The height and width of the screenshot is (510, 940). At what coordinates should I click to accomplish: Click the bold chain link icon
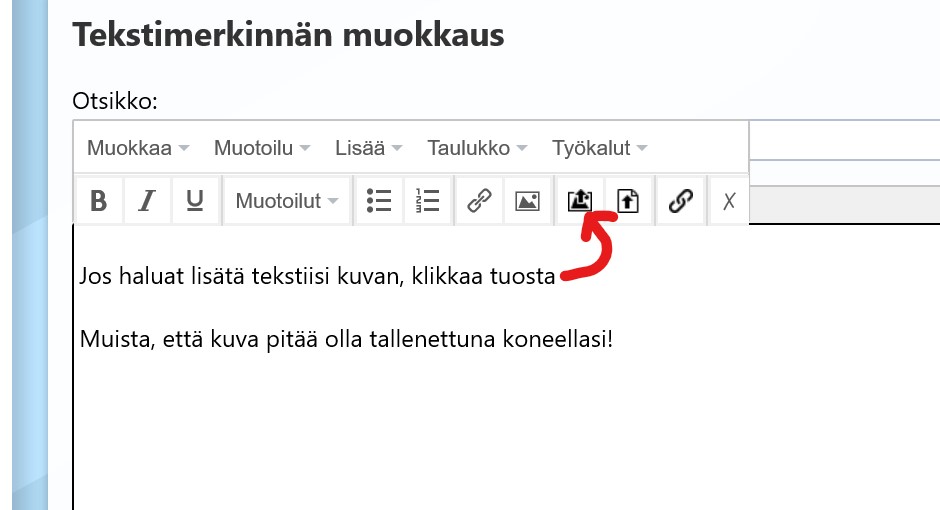coord(680,201)
